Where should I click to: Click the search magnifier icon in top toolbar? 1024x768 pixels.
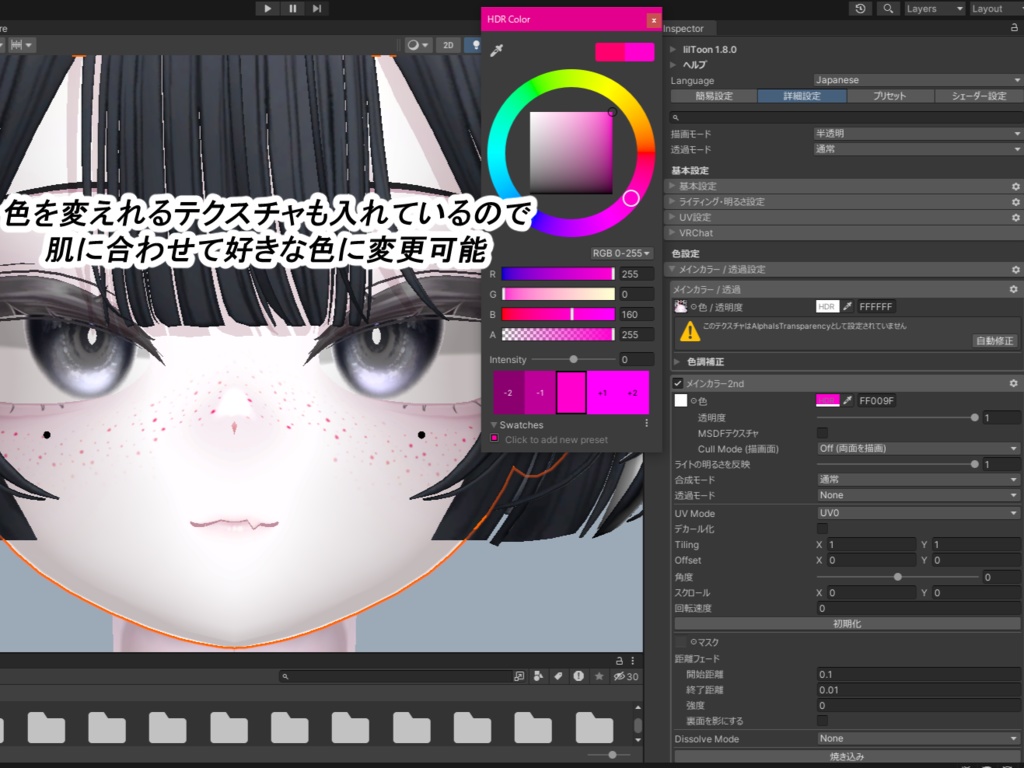[x=888, y=9]
